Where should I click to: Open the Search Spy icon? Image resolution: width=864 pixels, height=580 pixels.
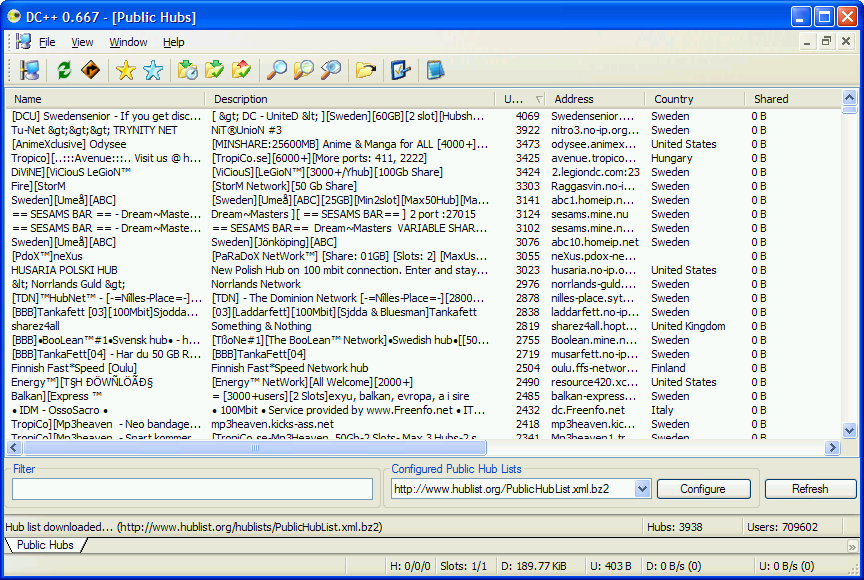click(331, 71)
